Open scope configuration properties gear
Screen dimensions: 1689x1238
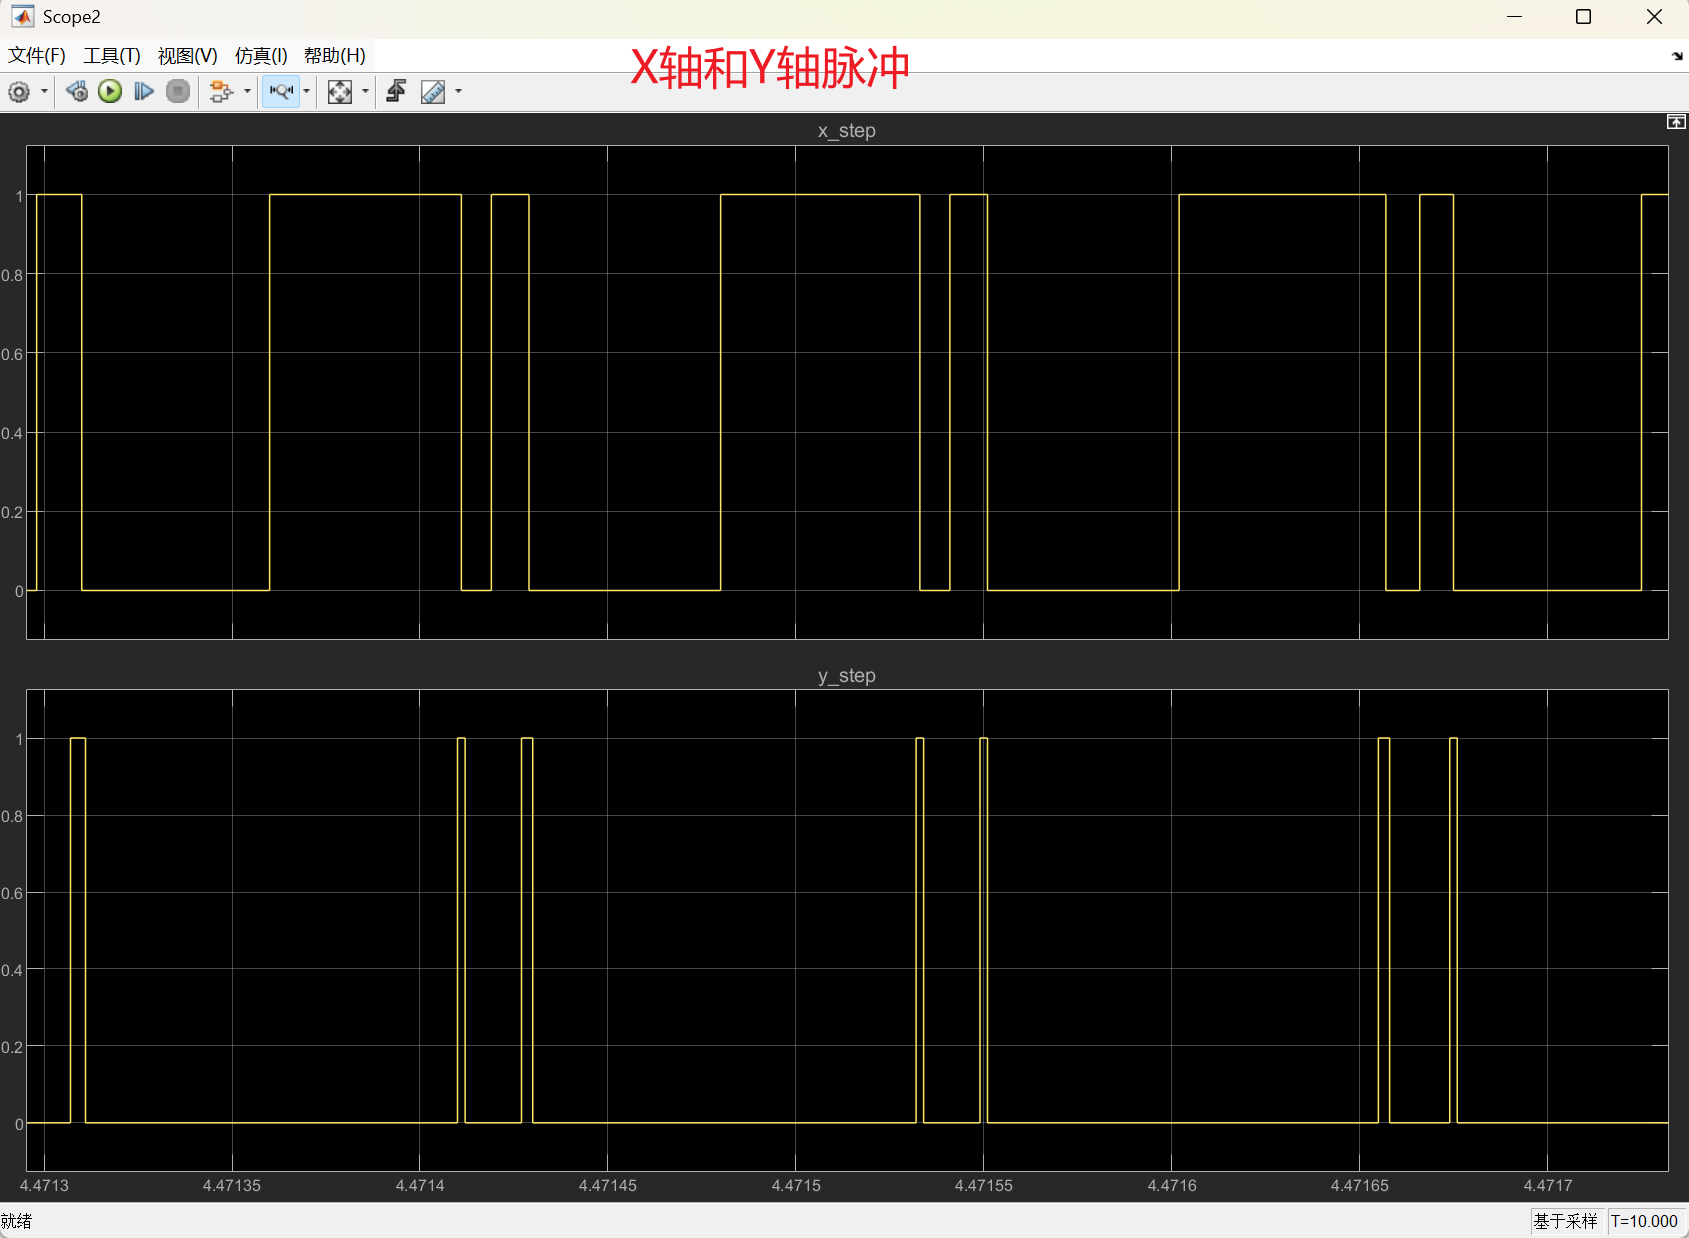tap(19, 92)
